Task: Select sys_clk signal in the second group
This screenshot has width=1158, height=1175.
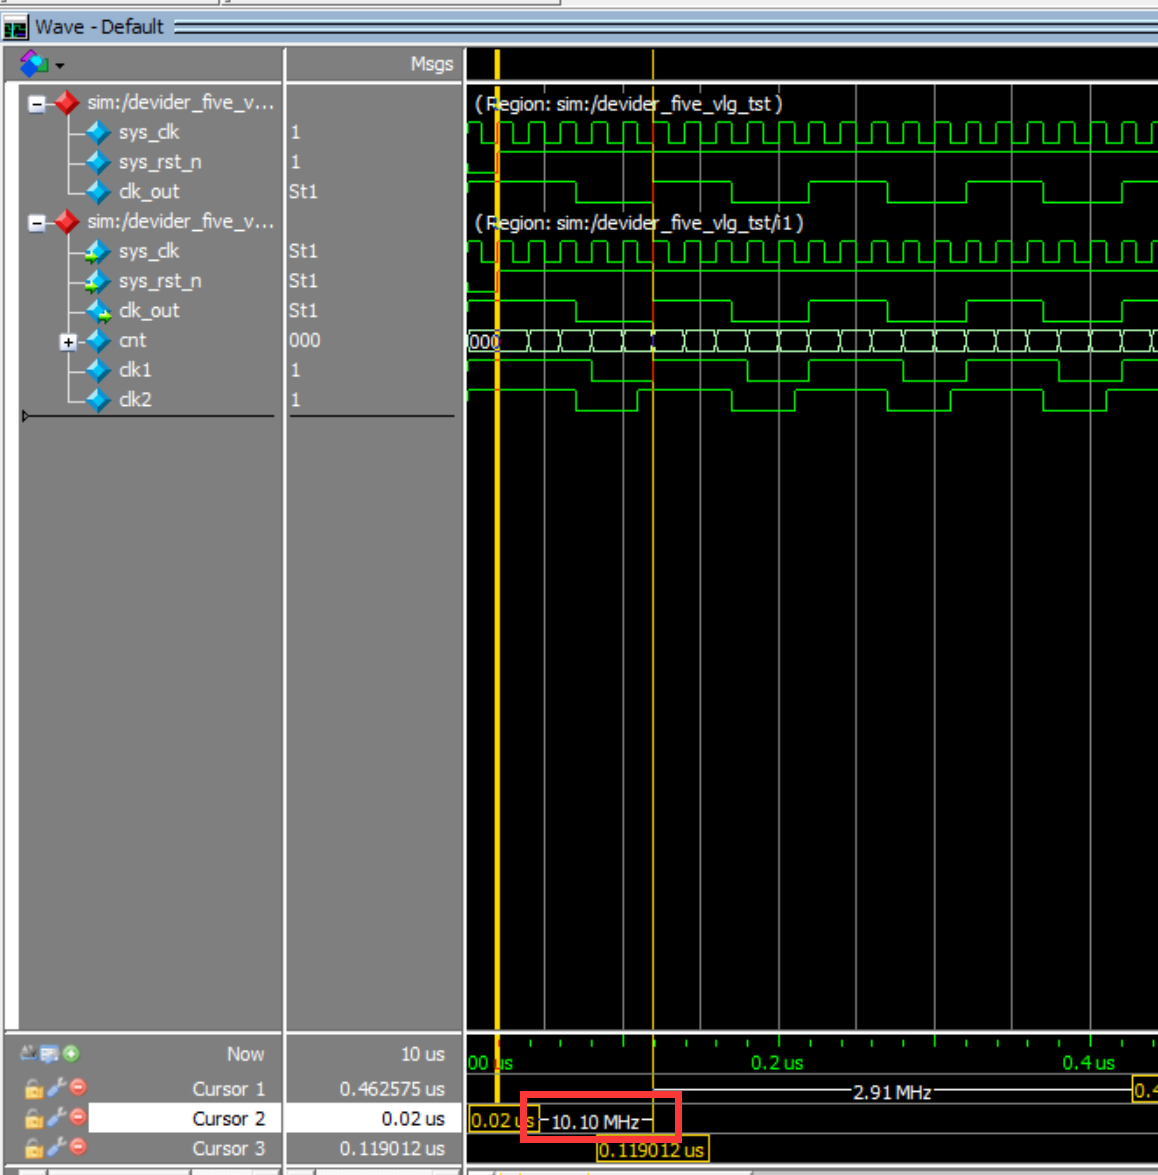Action: pos(148,251)
